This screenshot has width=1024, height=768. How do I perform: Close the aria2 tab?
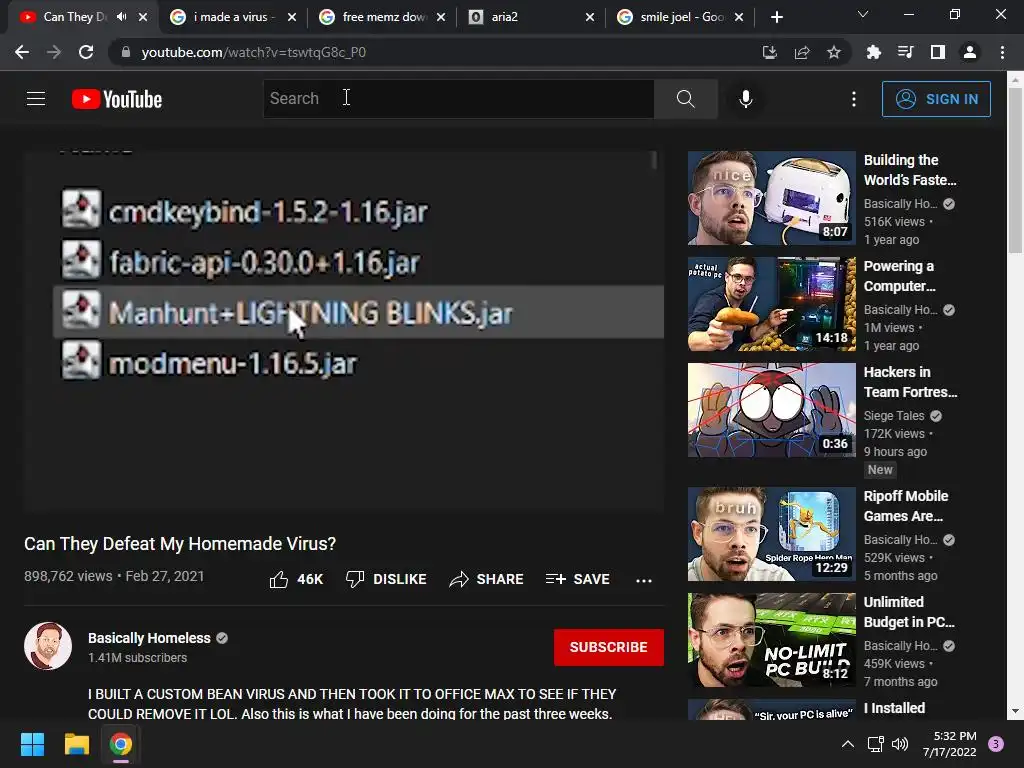pyautogui.click(x=590, y=17)
